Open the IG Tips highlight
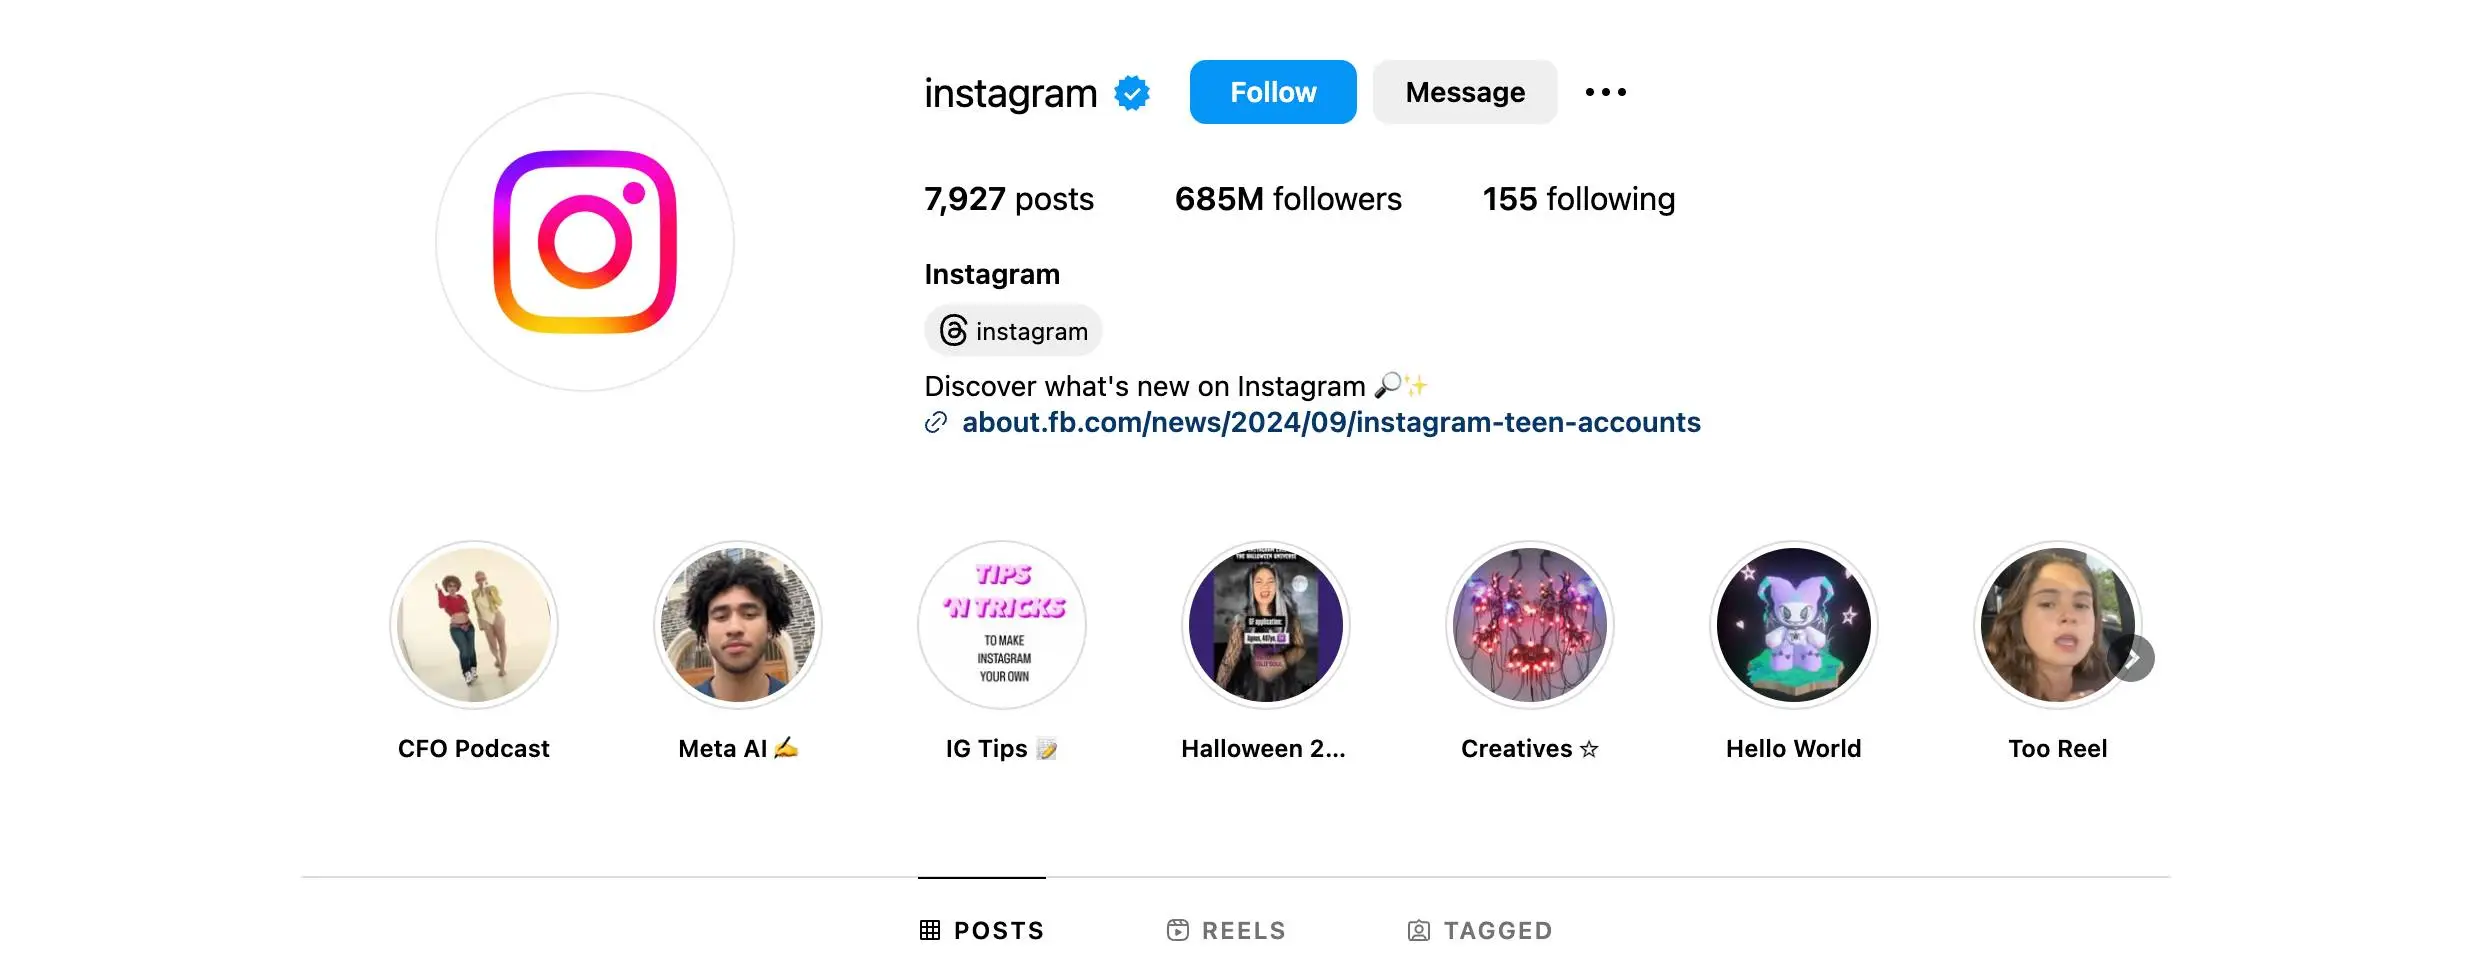 coord(1002,624)
